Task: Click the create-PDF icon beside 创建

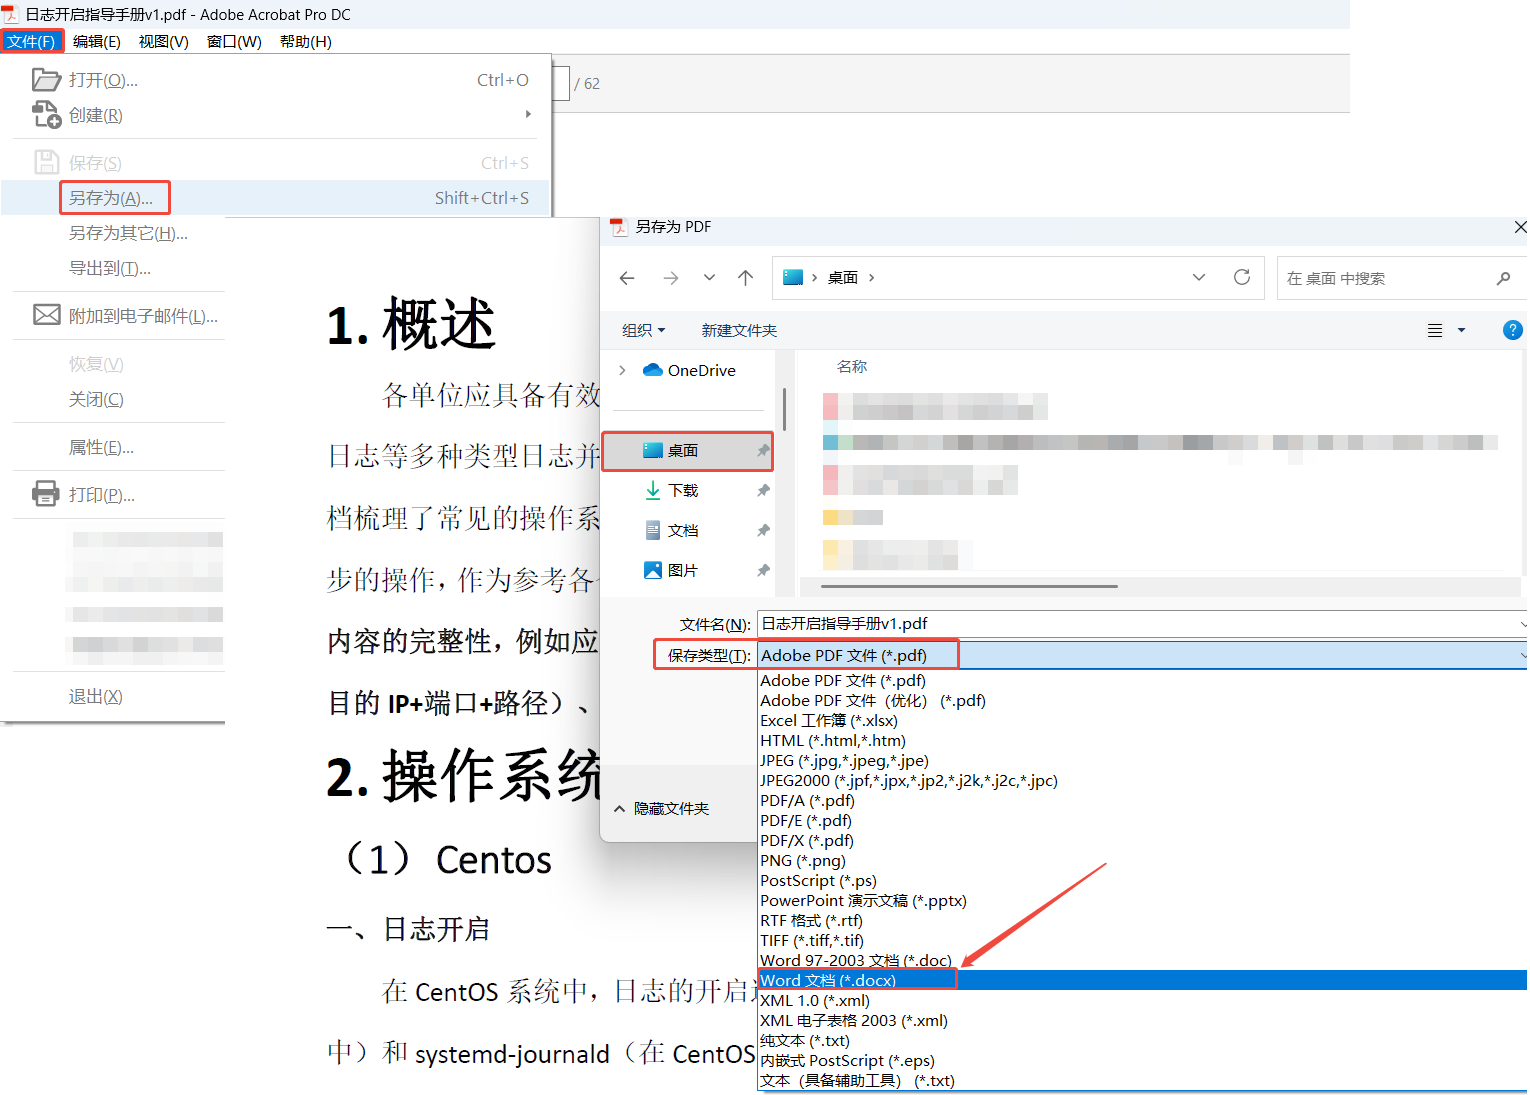Action: point(46,115)
